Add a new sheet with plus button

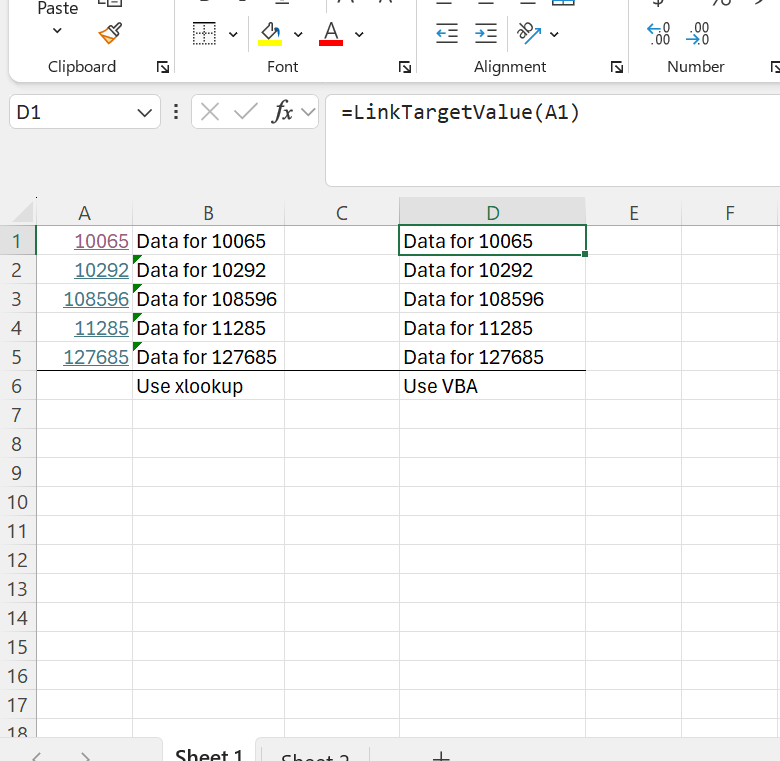click(x=441, y=756)
